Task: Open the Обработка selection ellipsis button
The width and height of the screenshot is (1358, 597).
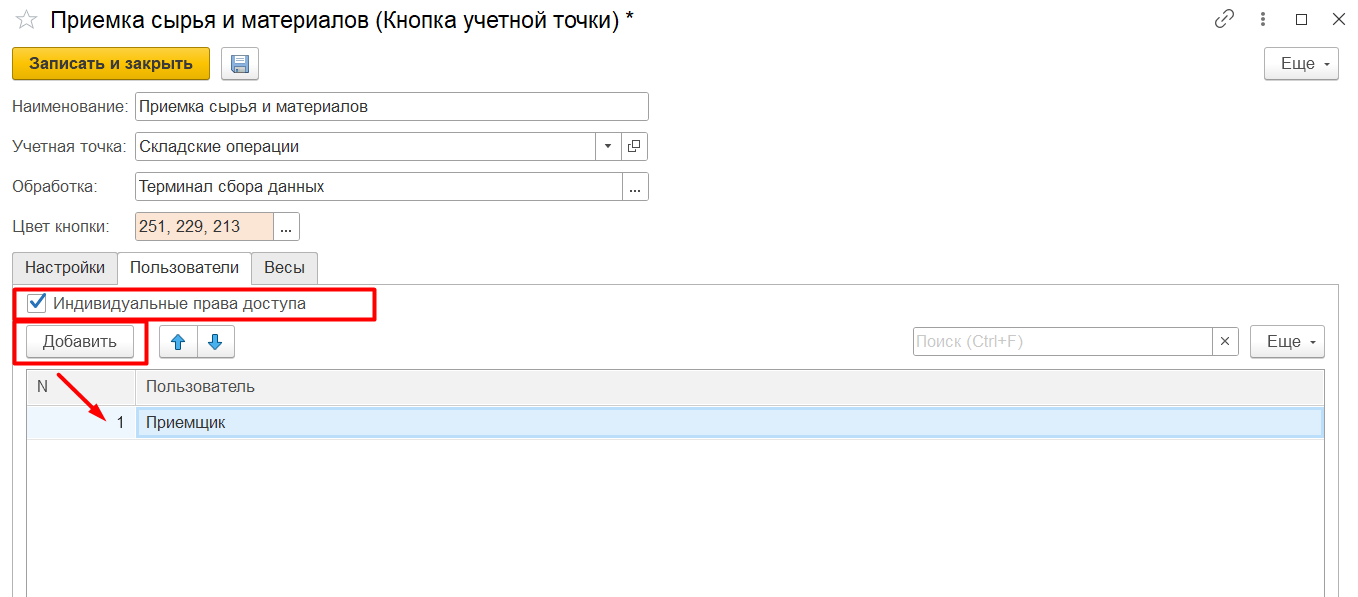Action: click(x=635, y=187)
